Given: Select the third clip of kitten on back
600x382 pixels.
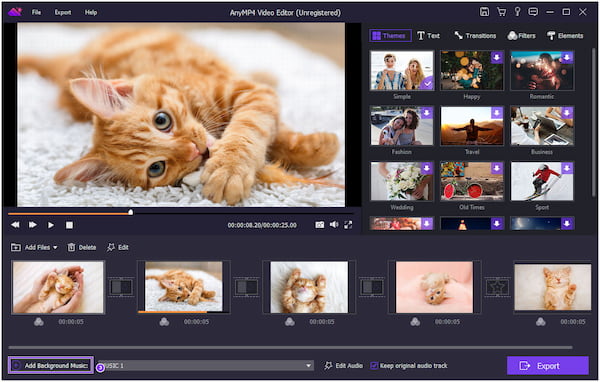Looking at the screenshot, I should 309,287.
